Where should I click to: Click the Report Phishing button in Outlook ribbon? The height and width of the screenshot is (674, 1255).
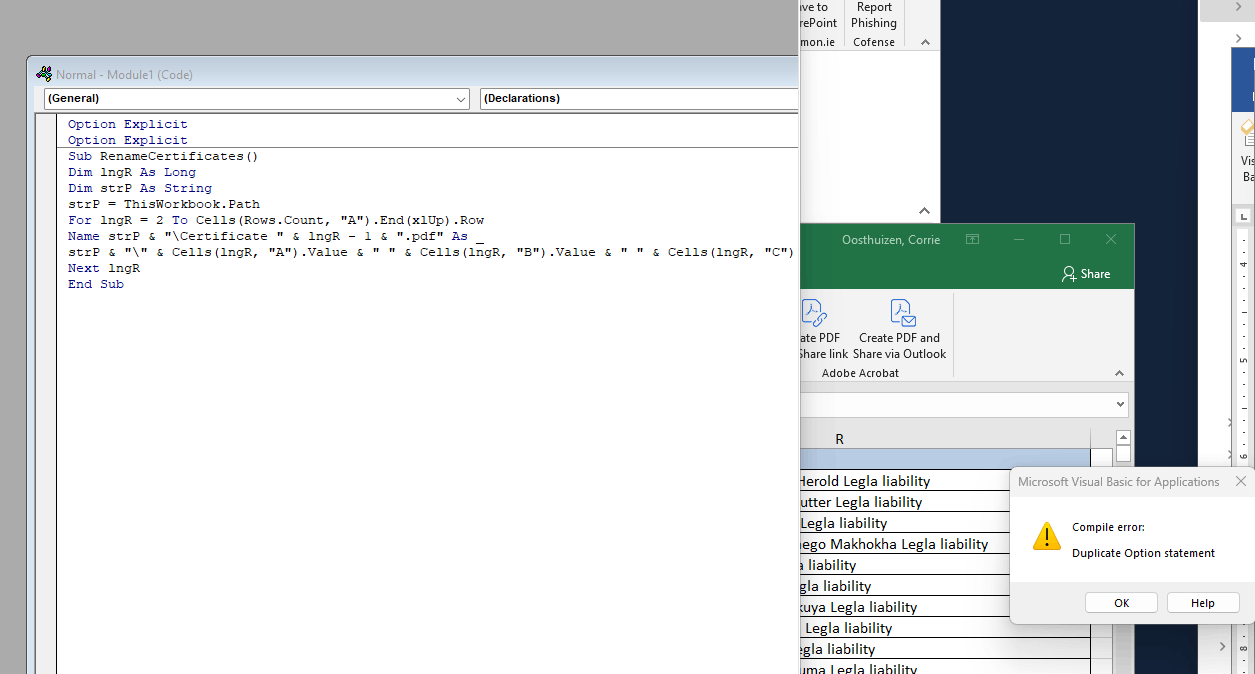[x=874, y=15]
